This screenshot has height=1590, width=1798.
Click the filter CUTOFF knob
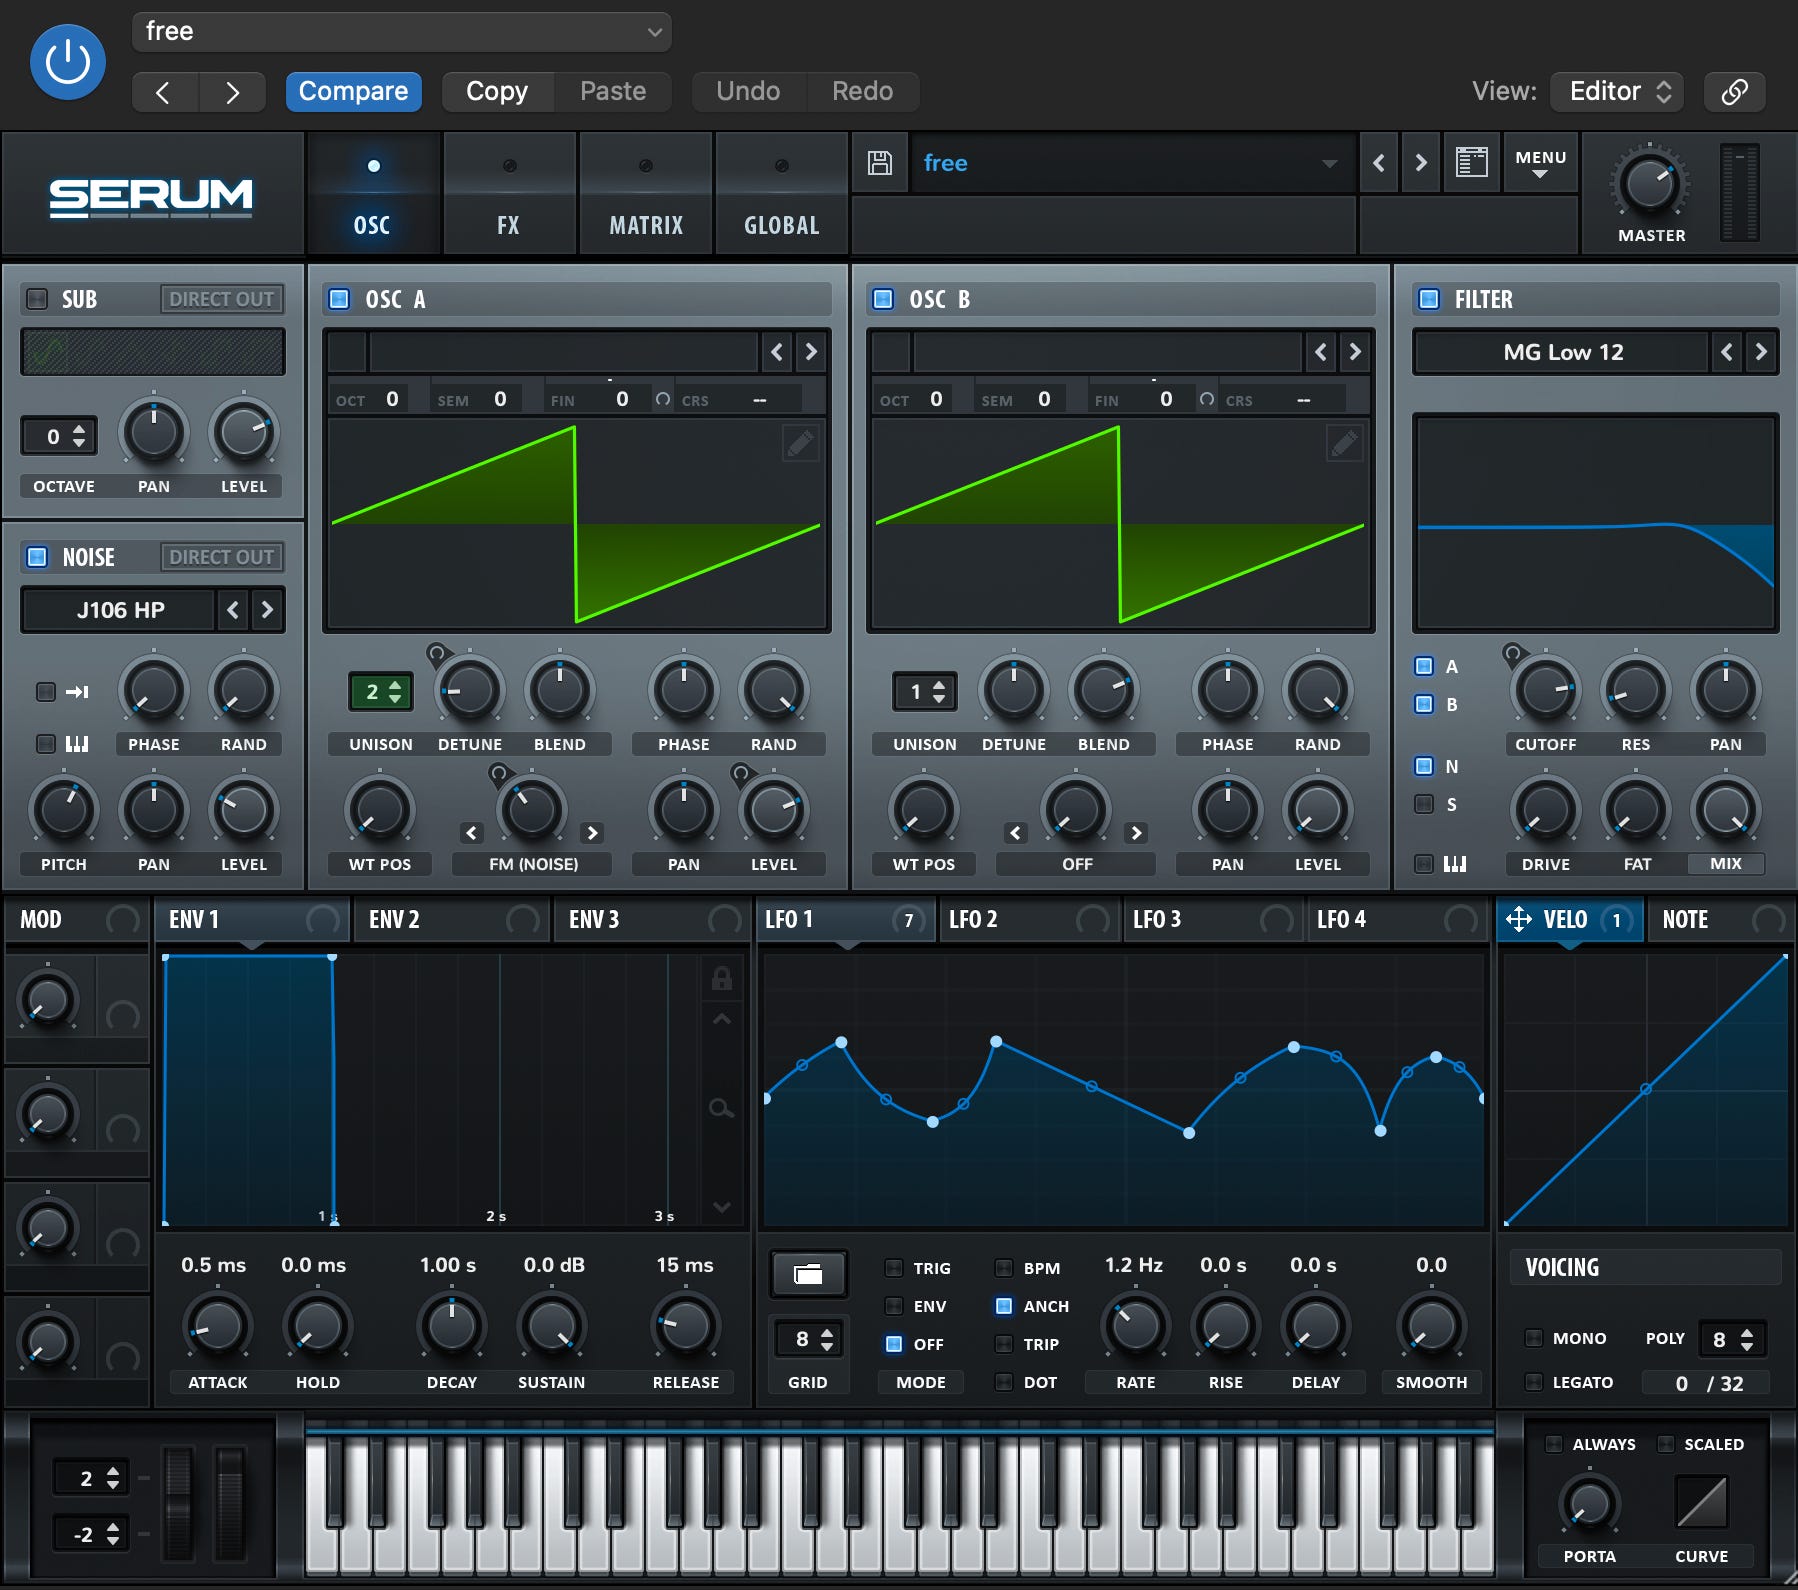(x=1546, y=691)
